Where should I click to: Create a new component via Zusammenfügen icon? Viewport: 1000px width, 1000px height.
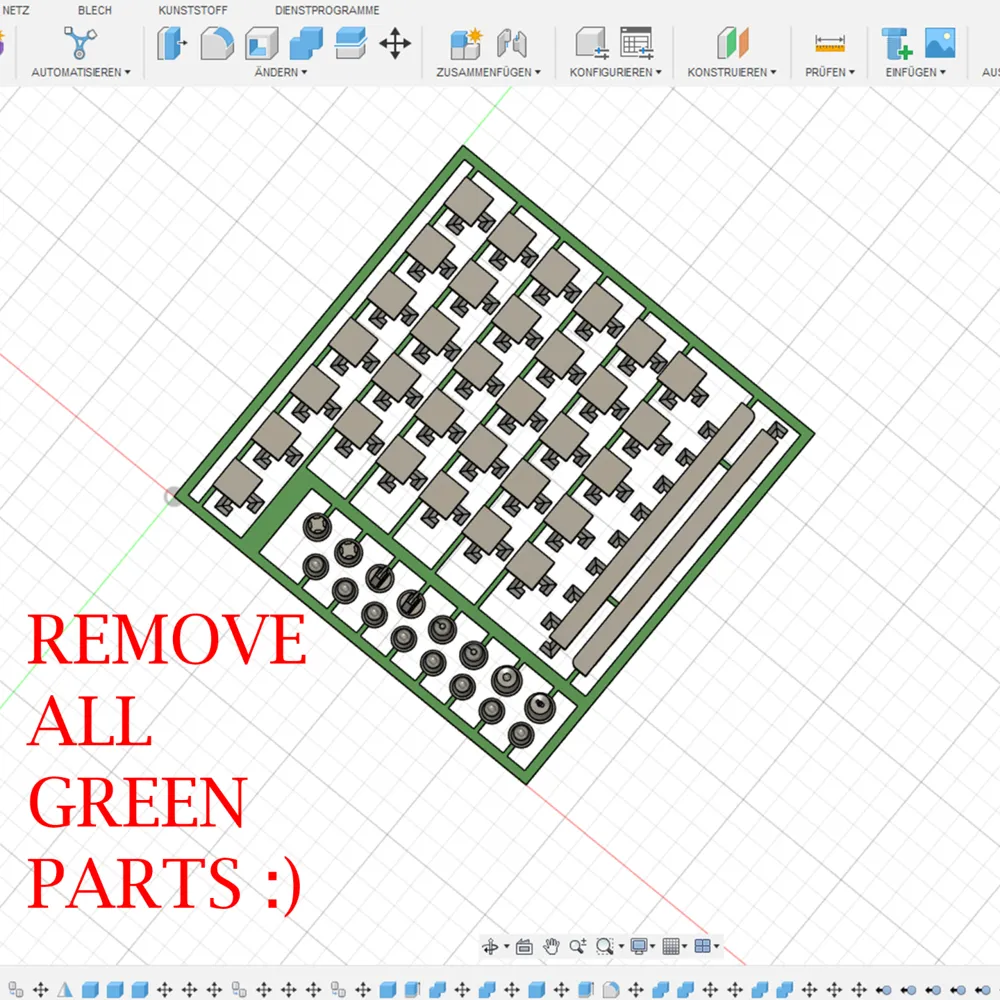(466, 43)
